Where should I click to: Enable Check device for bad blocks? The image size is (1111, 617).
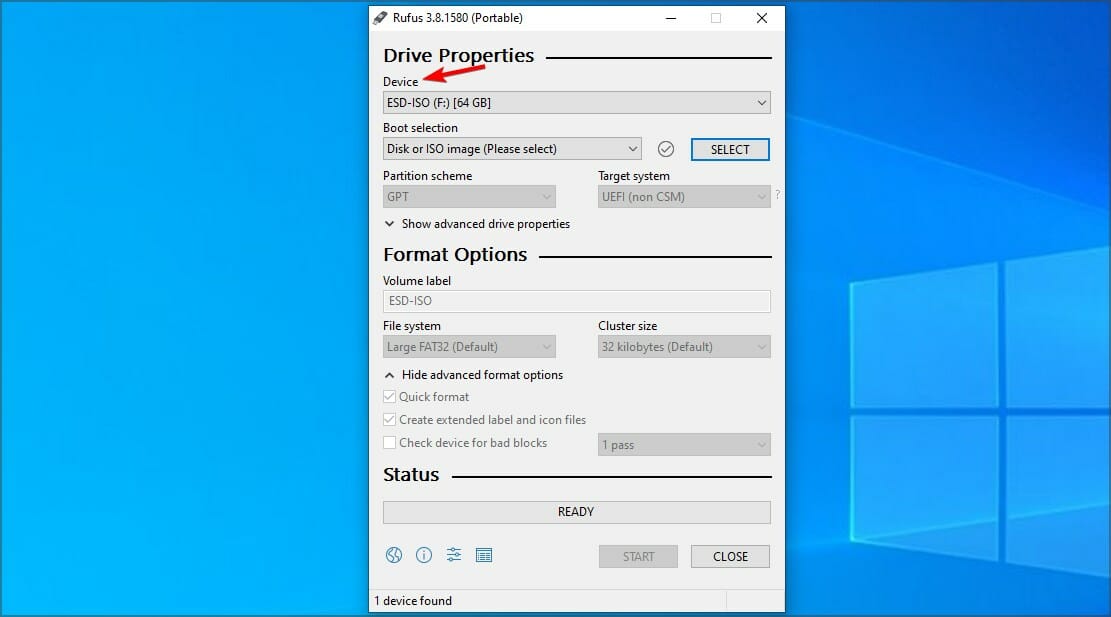389,443
